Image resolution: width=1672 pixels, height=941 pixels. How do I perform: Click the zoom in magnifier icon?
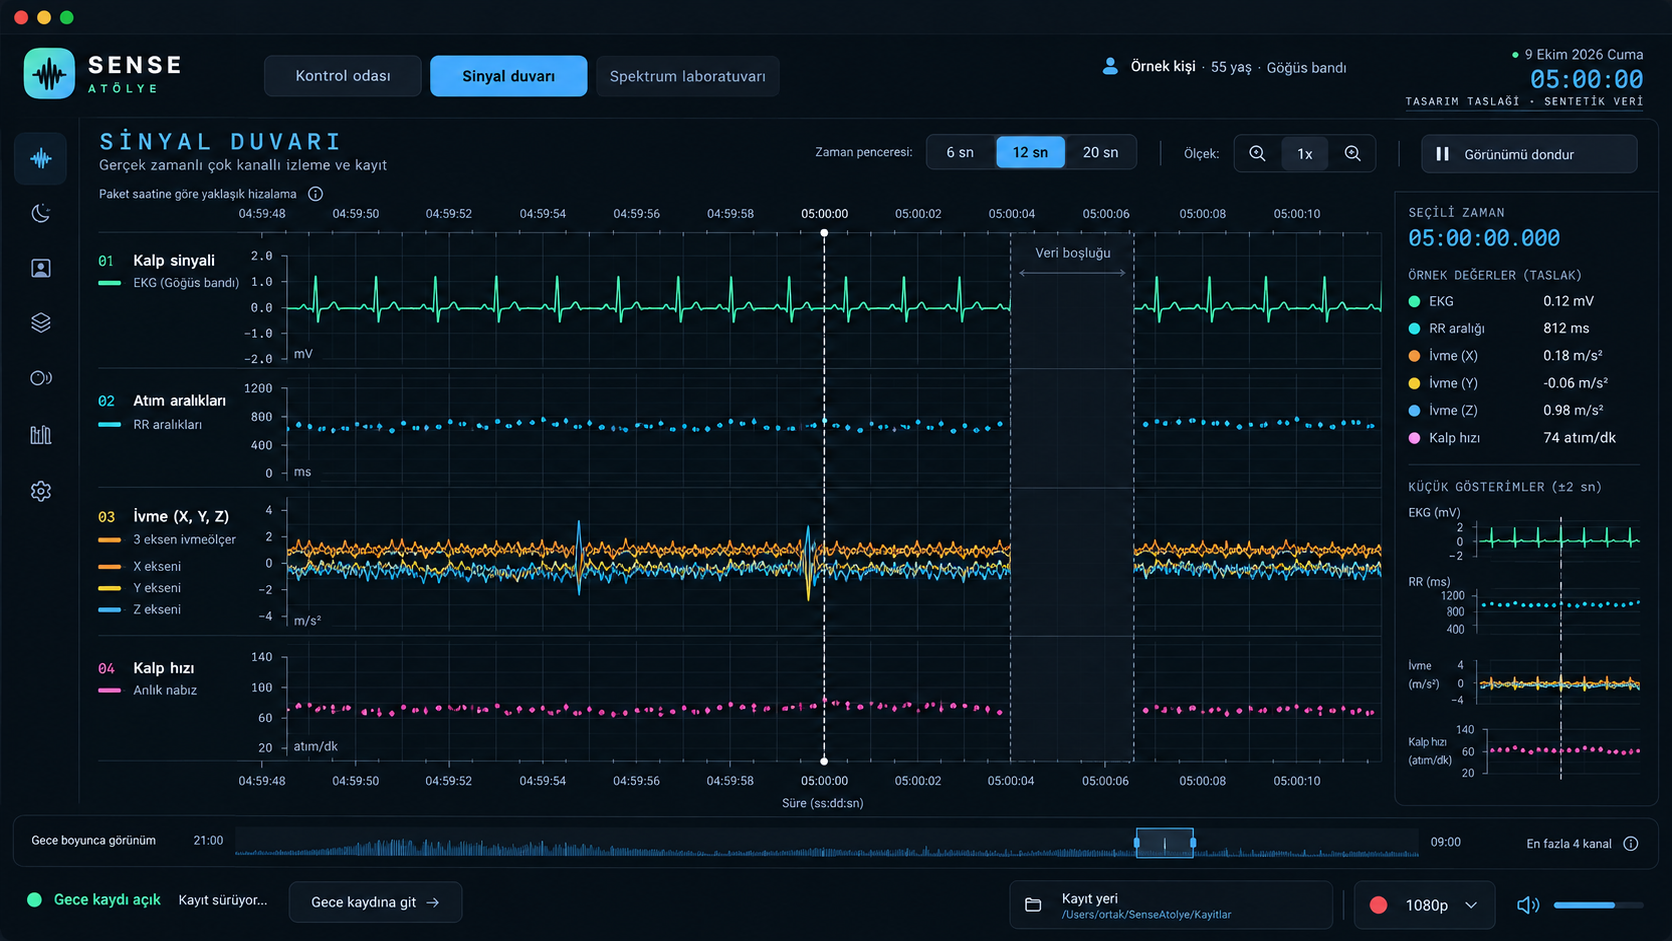click(1352, 153)
